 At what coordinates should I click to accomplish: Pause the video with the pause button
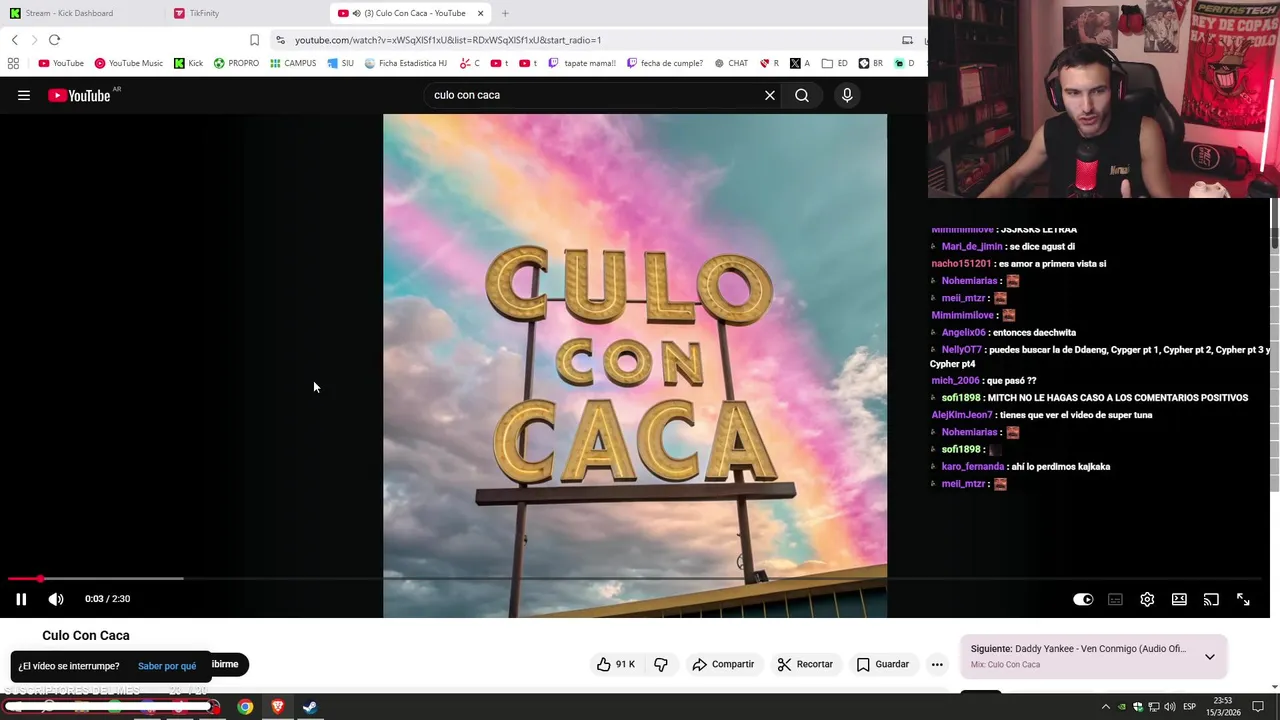21,599
